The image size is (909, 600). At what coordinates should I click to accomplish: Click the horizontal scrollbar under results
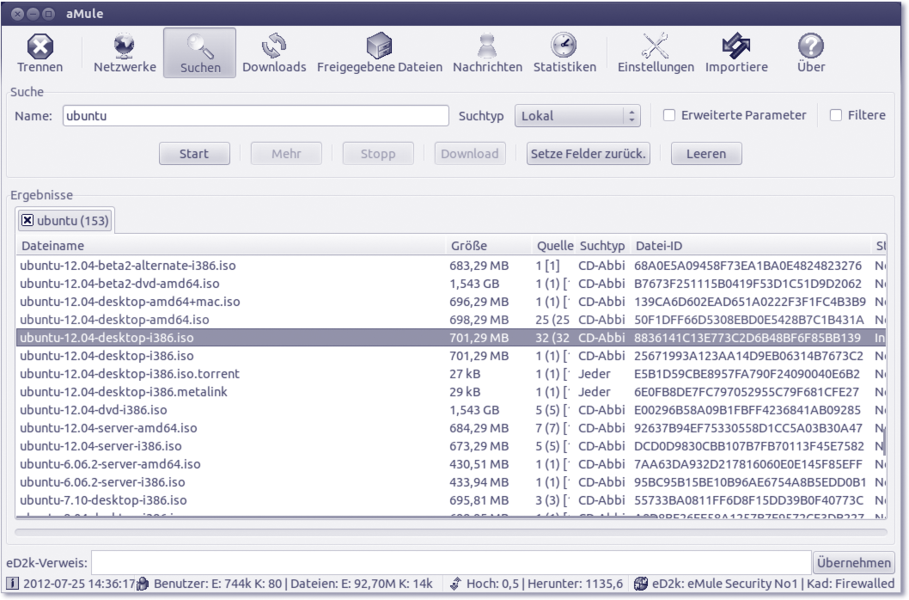(x=450, y=531)
